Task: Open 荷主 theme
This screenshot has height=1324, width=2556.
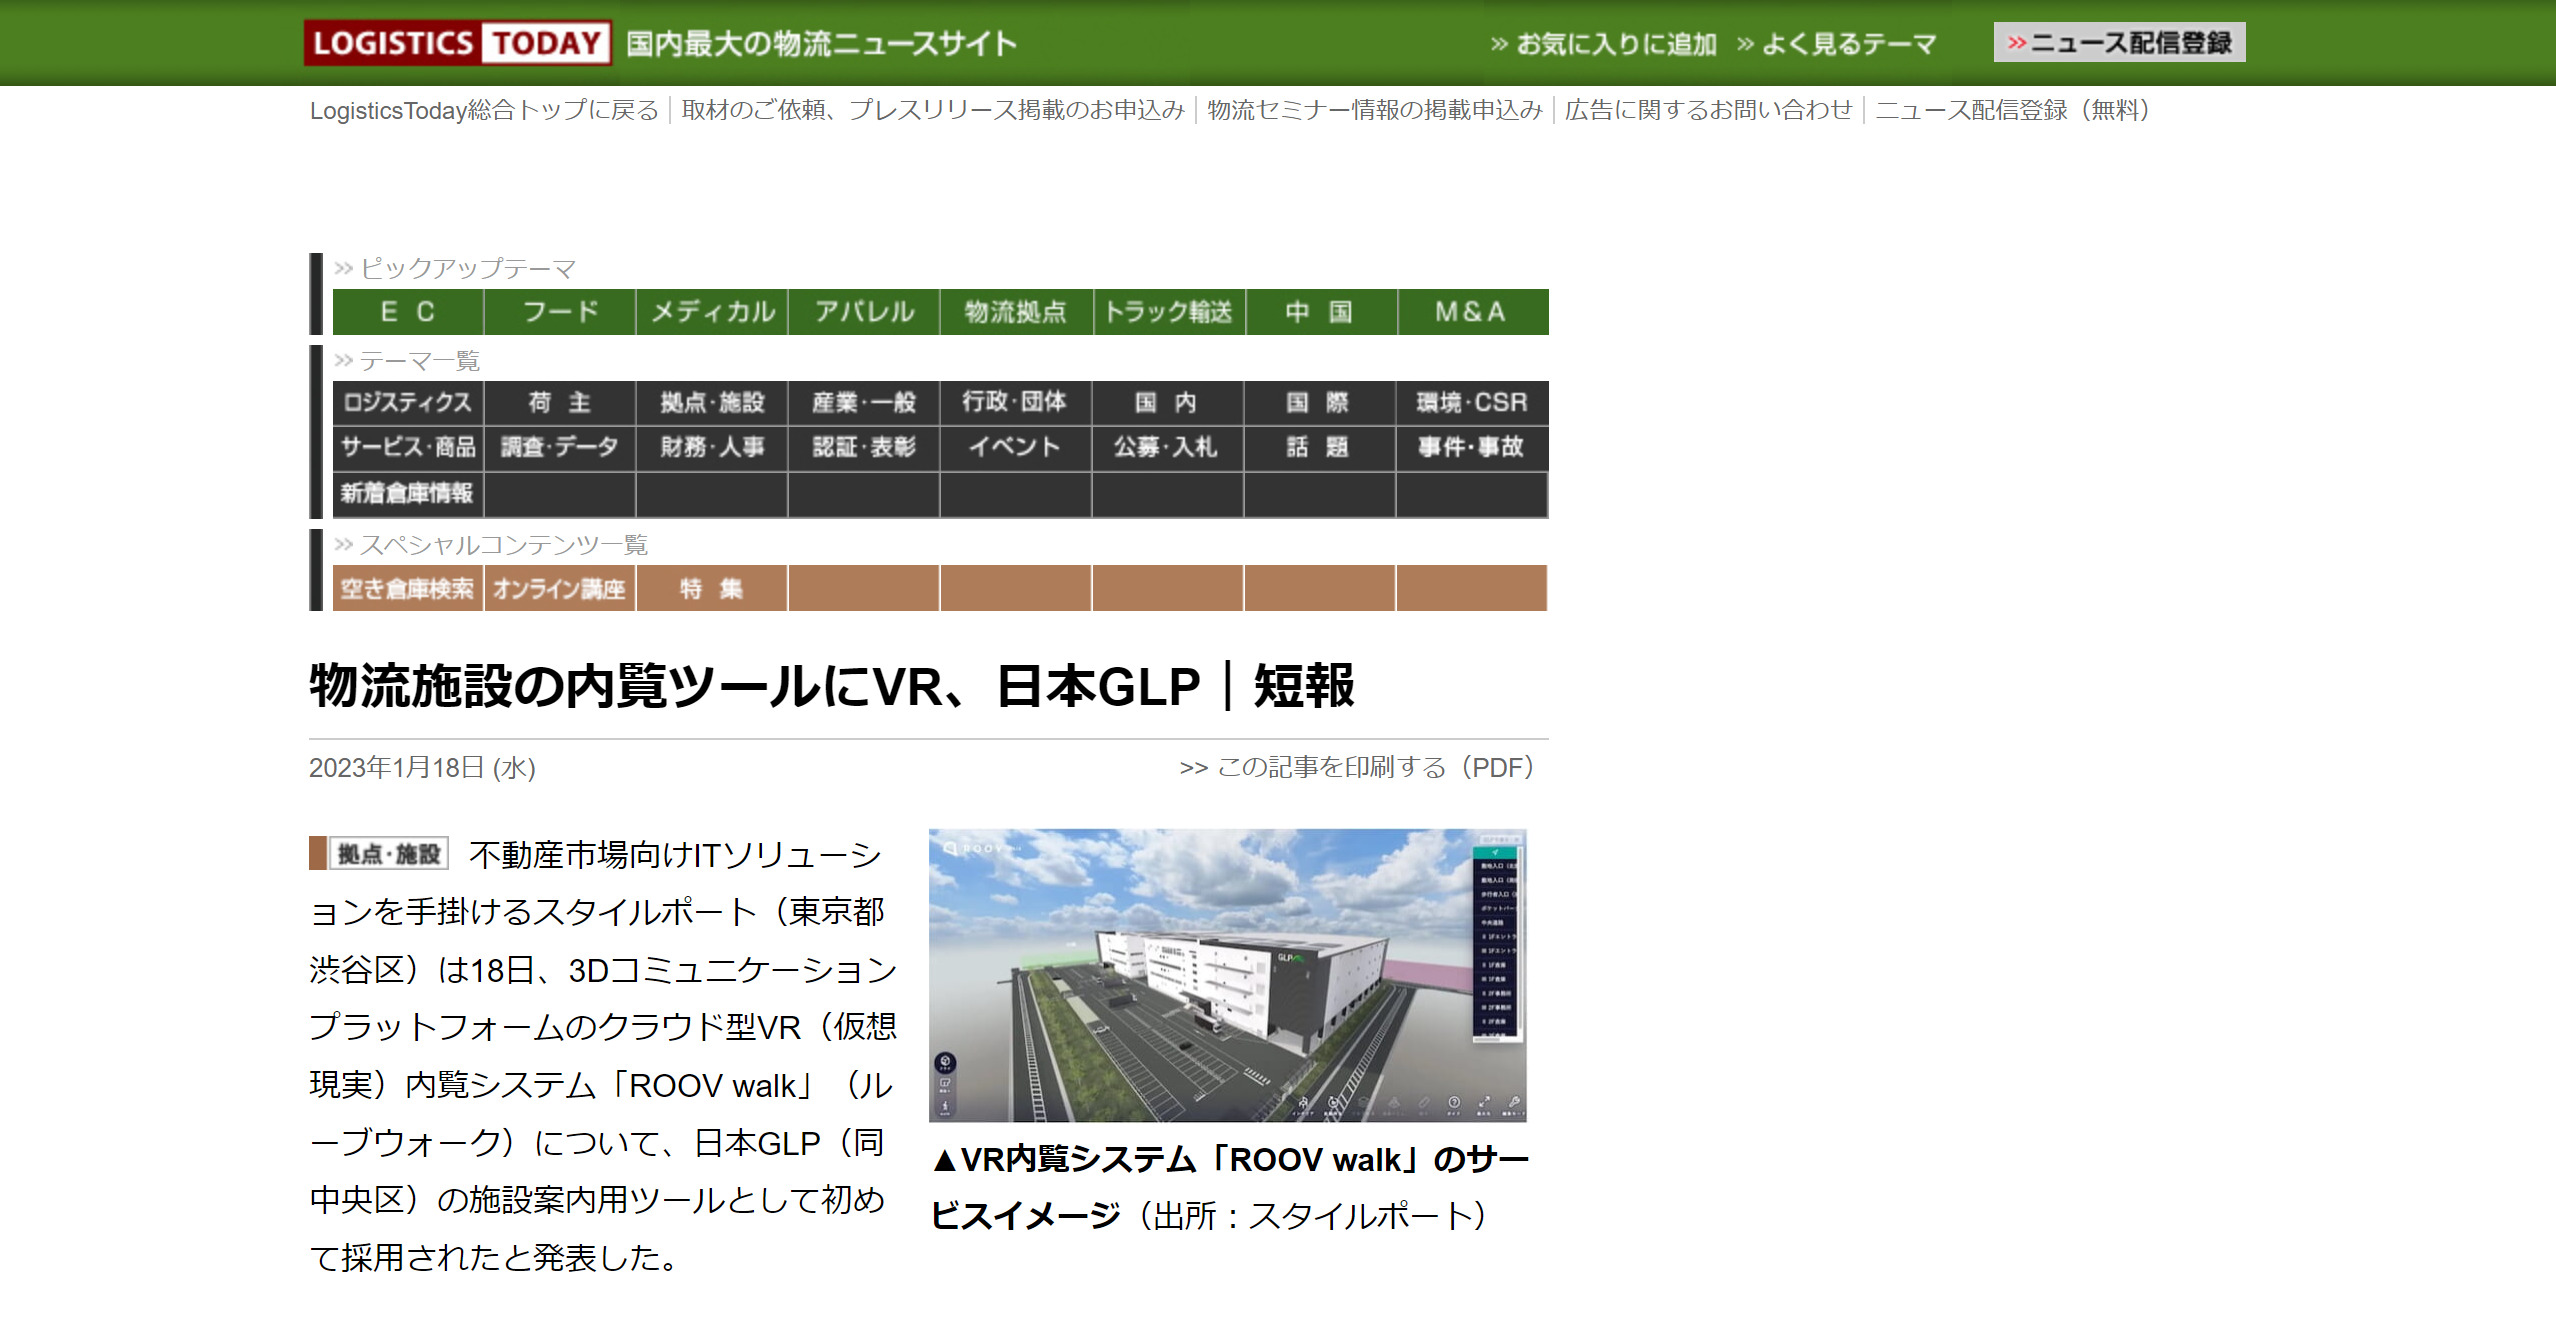Action: click(x=560, y=402)
